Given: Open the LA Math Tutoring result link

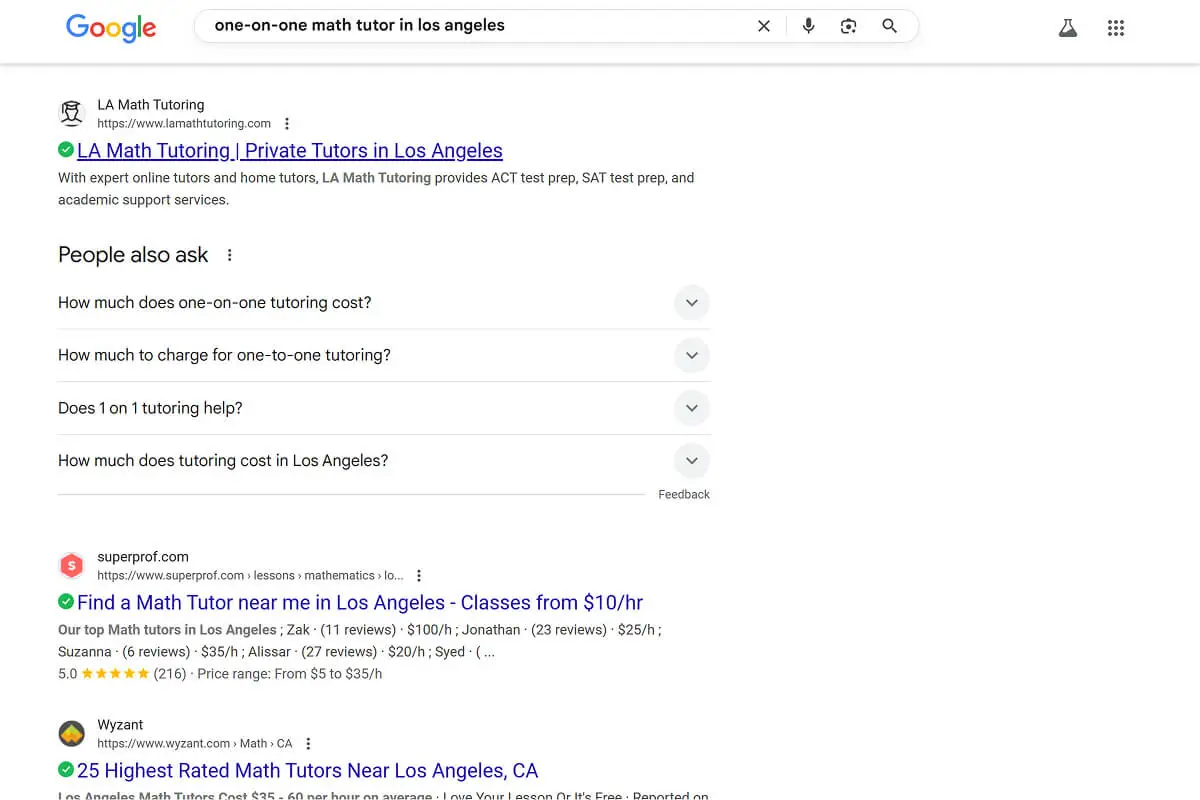Looking at the screenshot, I should [290, 150].
